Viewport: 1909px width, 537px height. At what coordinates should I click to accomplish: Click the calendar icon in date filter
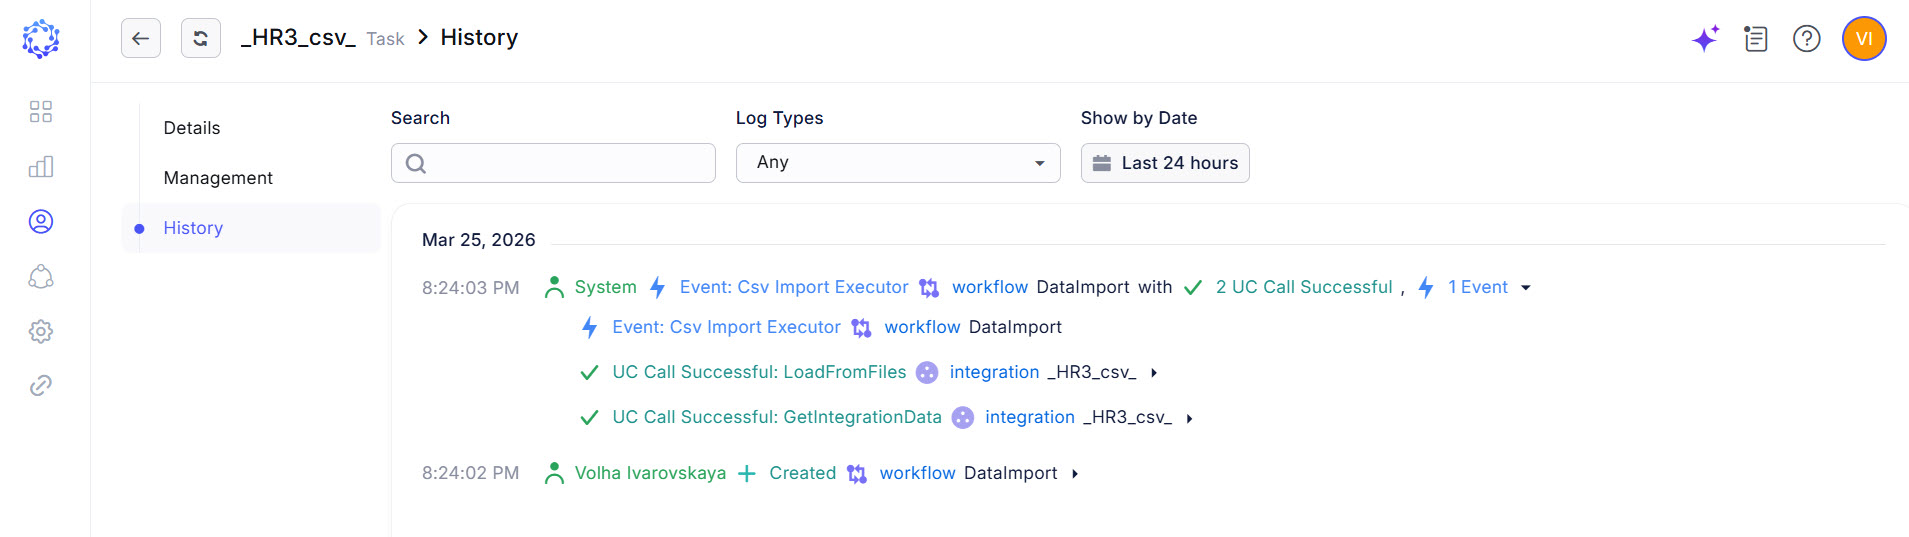pos(1102,163)
